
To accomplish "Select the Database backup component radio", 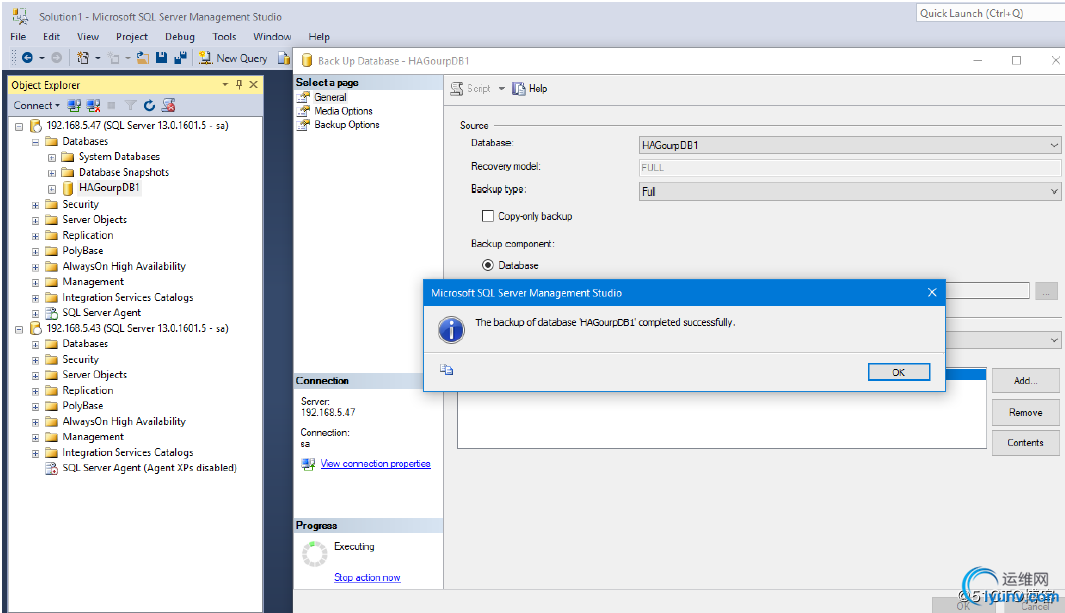I will pos(488,265).
